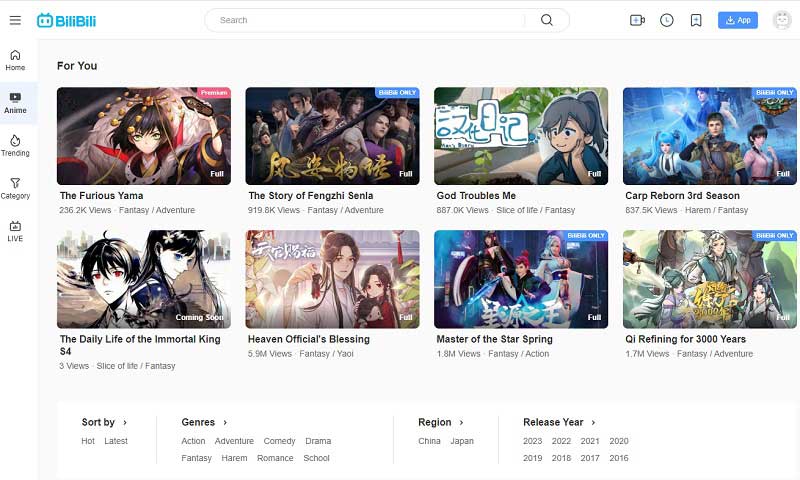Click the App download button
Image resolution: width=800 pixels, height=480 pixels.
(x=738, y=20)
